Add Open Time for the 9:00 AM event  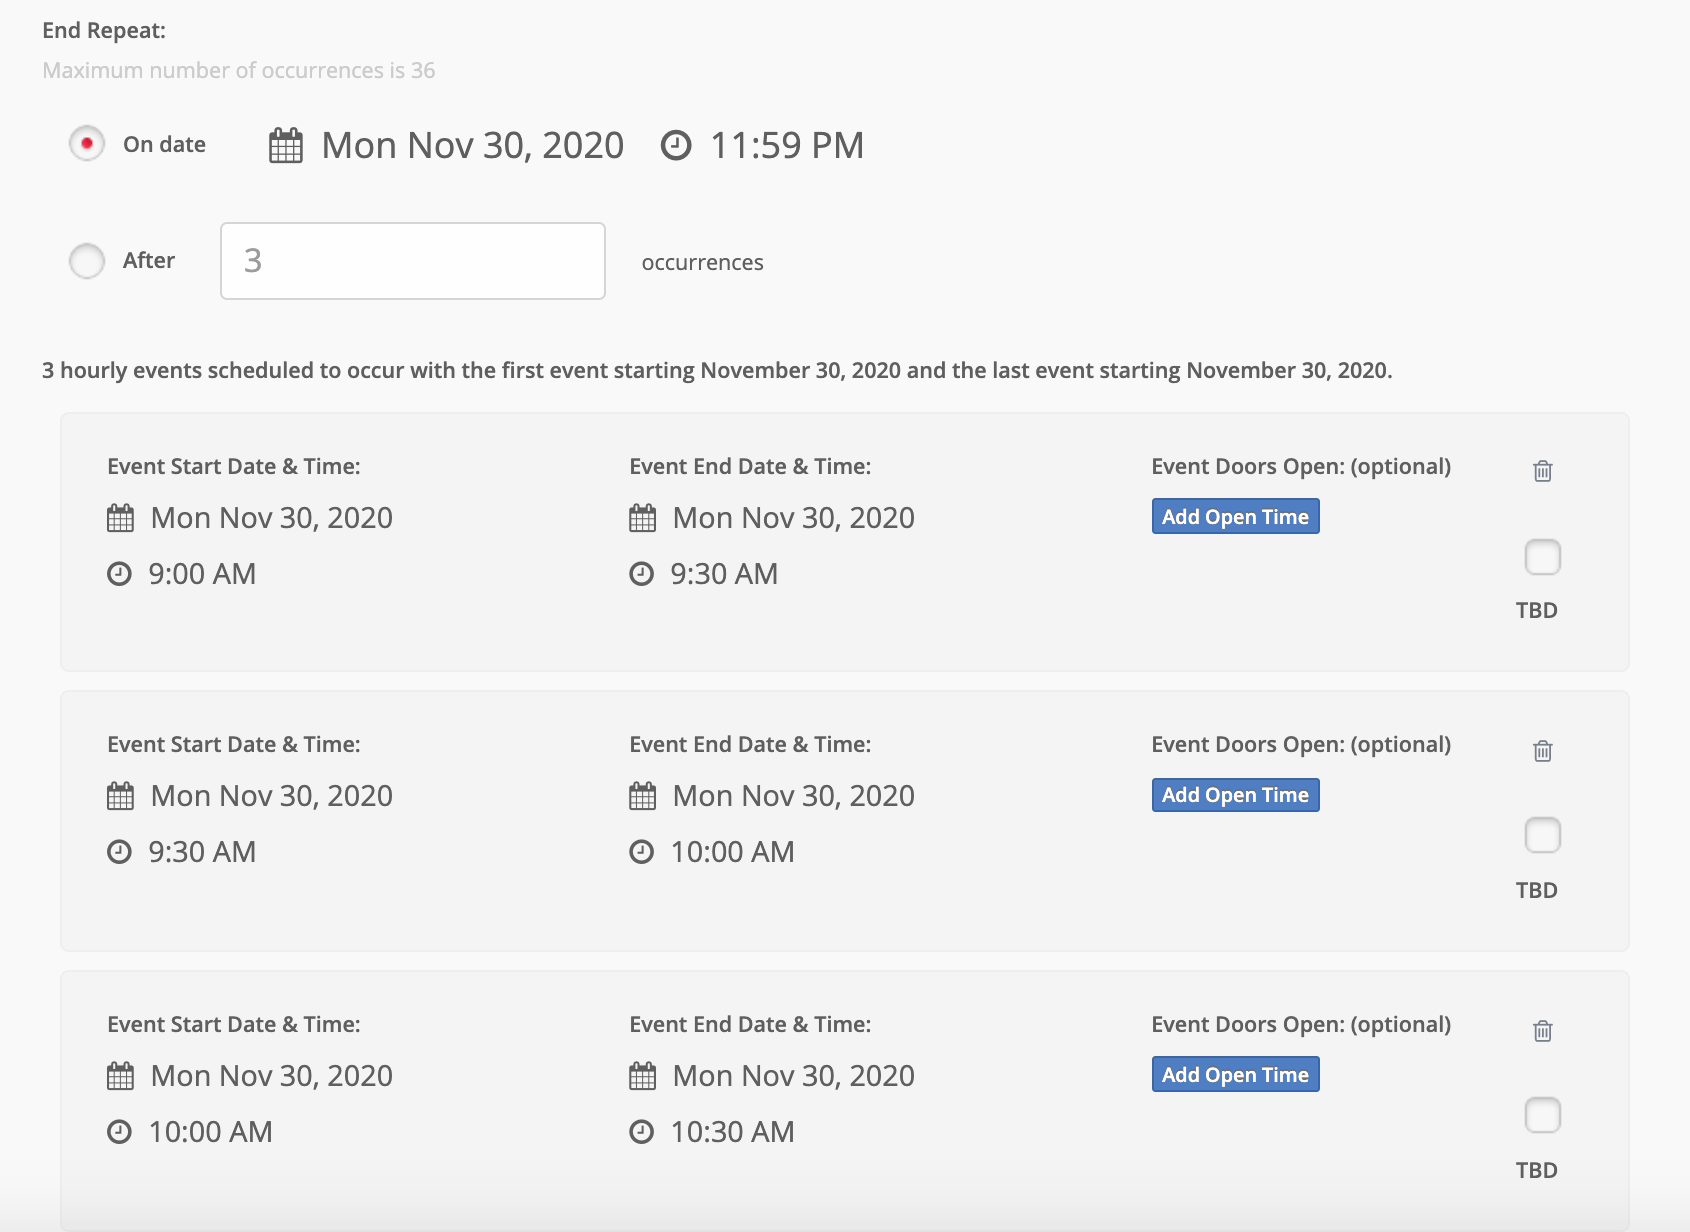(1236, 517)
